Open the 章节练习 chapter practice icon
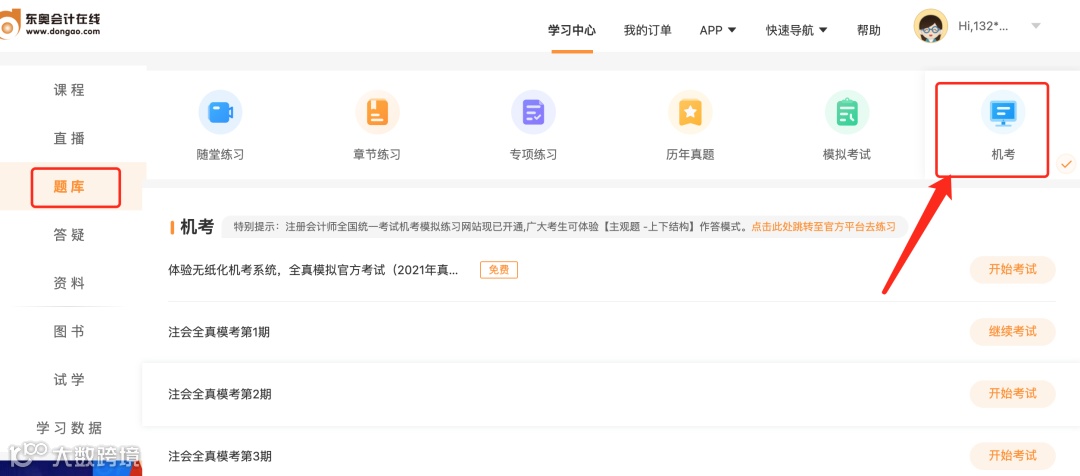Screen dimensions: 1080x476 click(377, 112)
